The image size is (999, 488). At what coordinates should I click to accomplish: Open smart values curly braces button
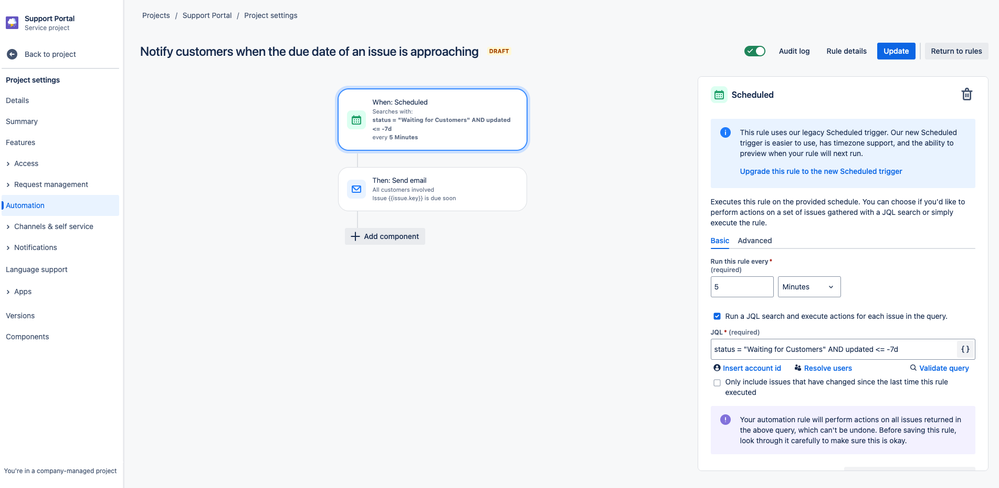pyautogui.click(x=965, y=349)
